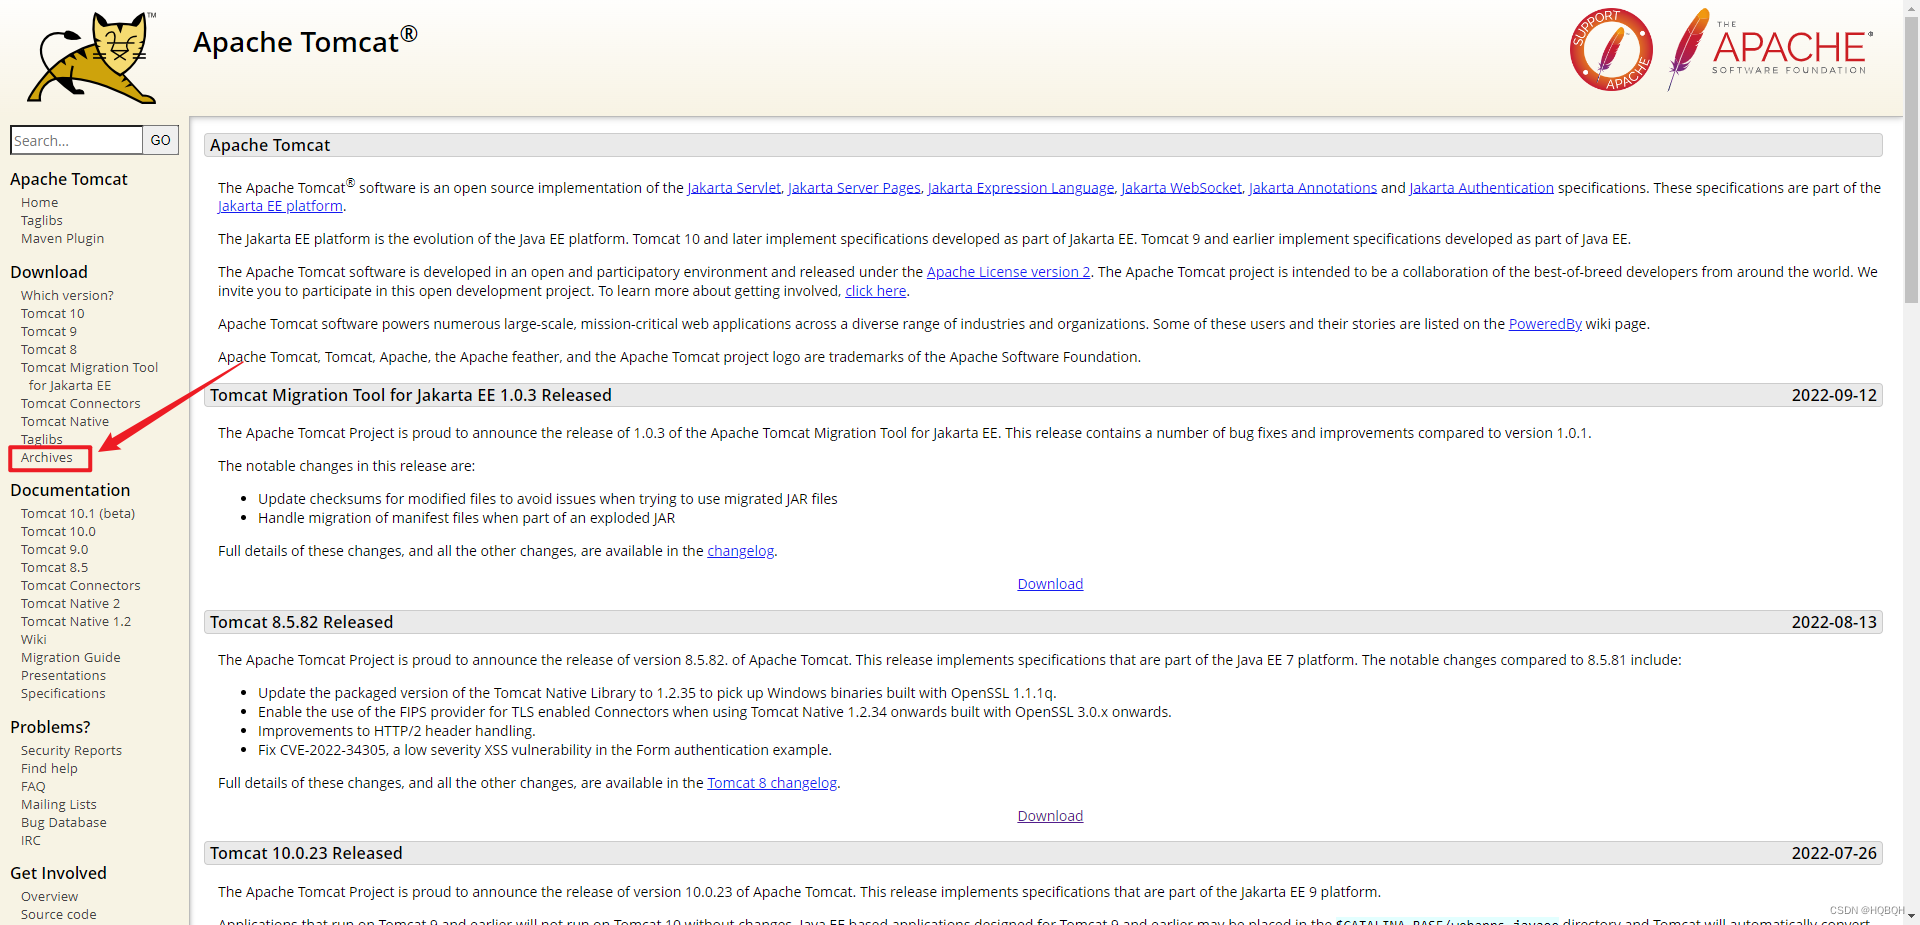Open Tomcat 10.0 documentation
This screenshot has width=1920, height=925.
(58, 531)
